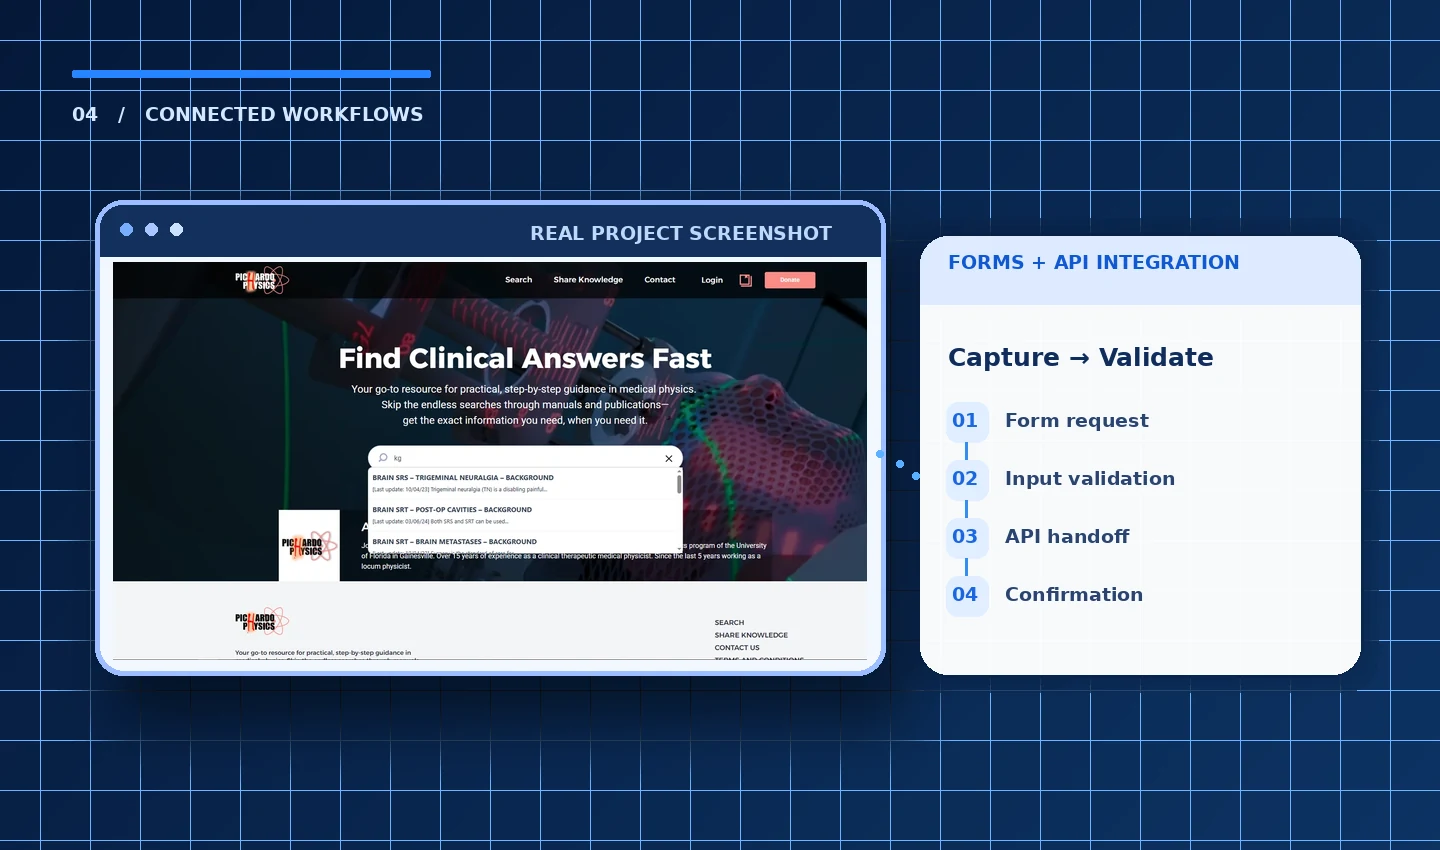Open the Contact nav item in the header
Viewport: 1440px width, 850px height.
click(x=660, y=280)
